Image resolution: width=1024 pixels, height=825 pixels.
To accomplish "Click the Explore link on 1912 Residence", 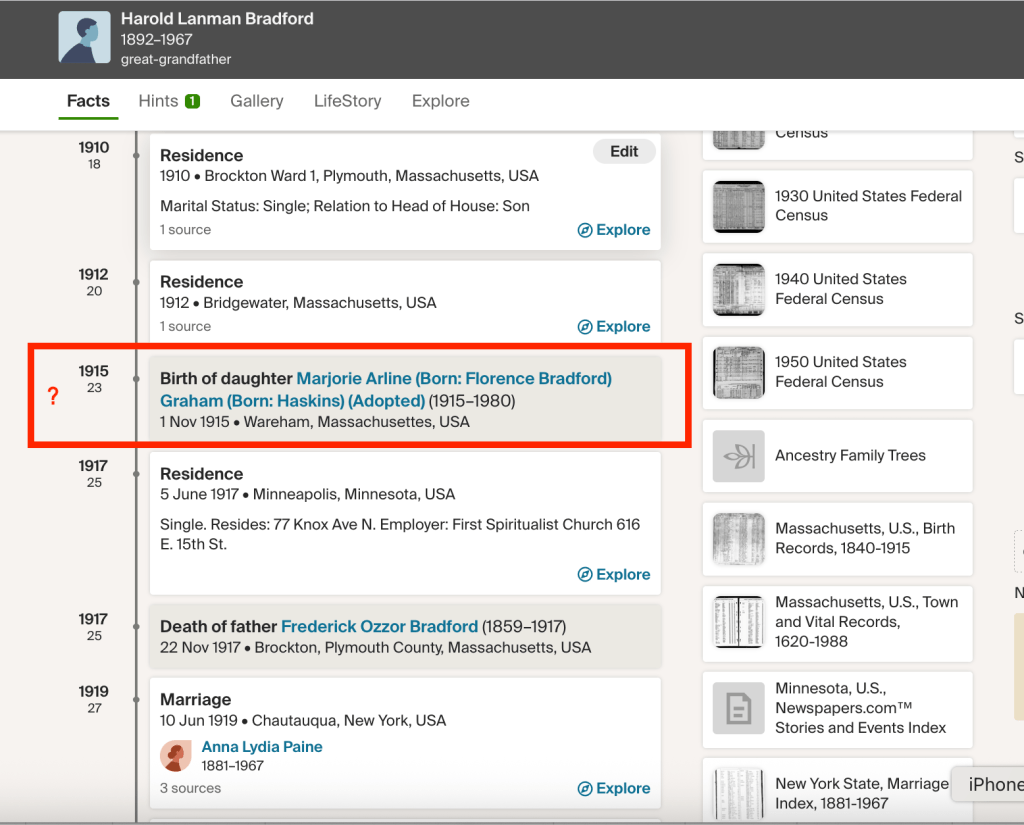I will point(613,327).
